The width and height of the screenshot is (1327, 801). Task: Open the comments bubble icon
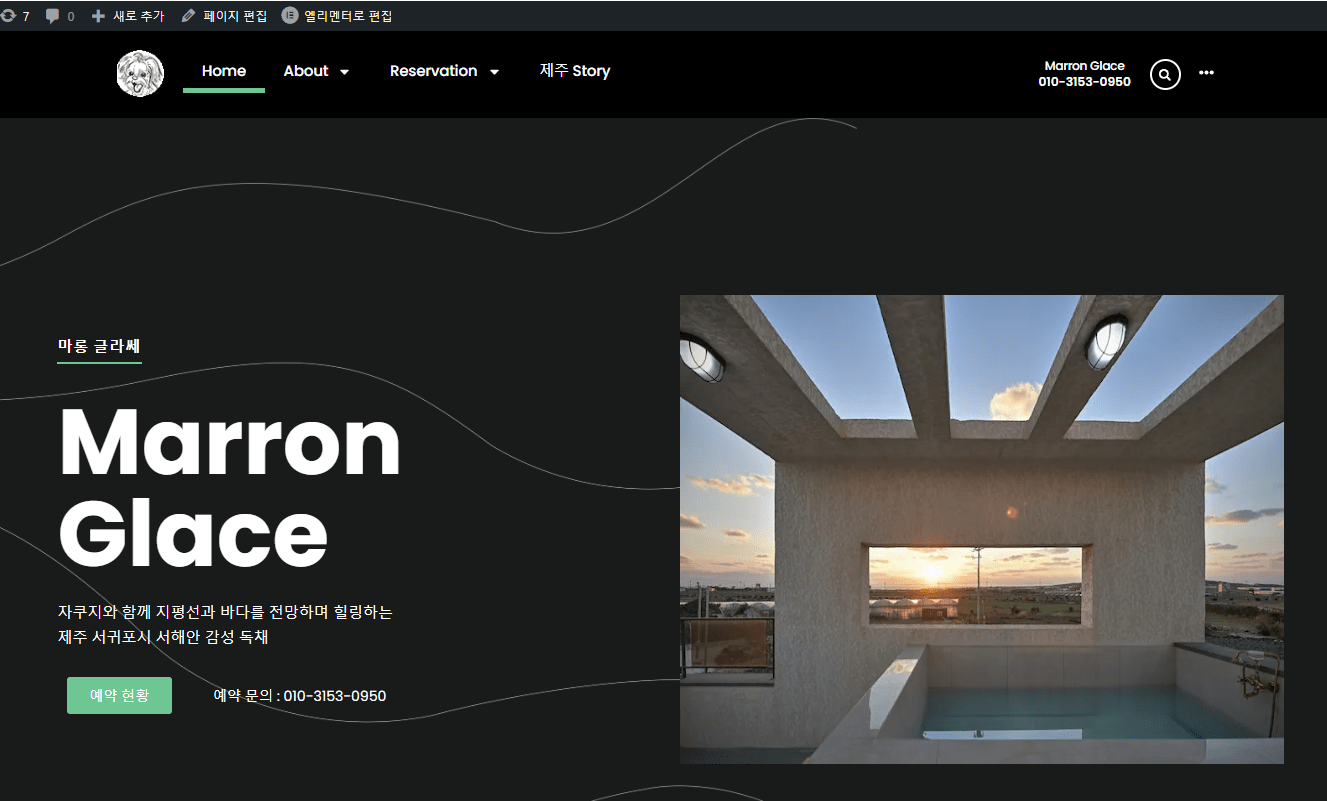tap(53, 16)
